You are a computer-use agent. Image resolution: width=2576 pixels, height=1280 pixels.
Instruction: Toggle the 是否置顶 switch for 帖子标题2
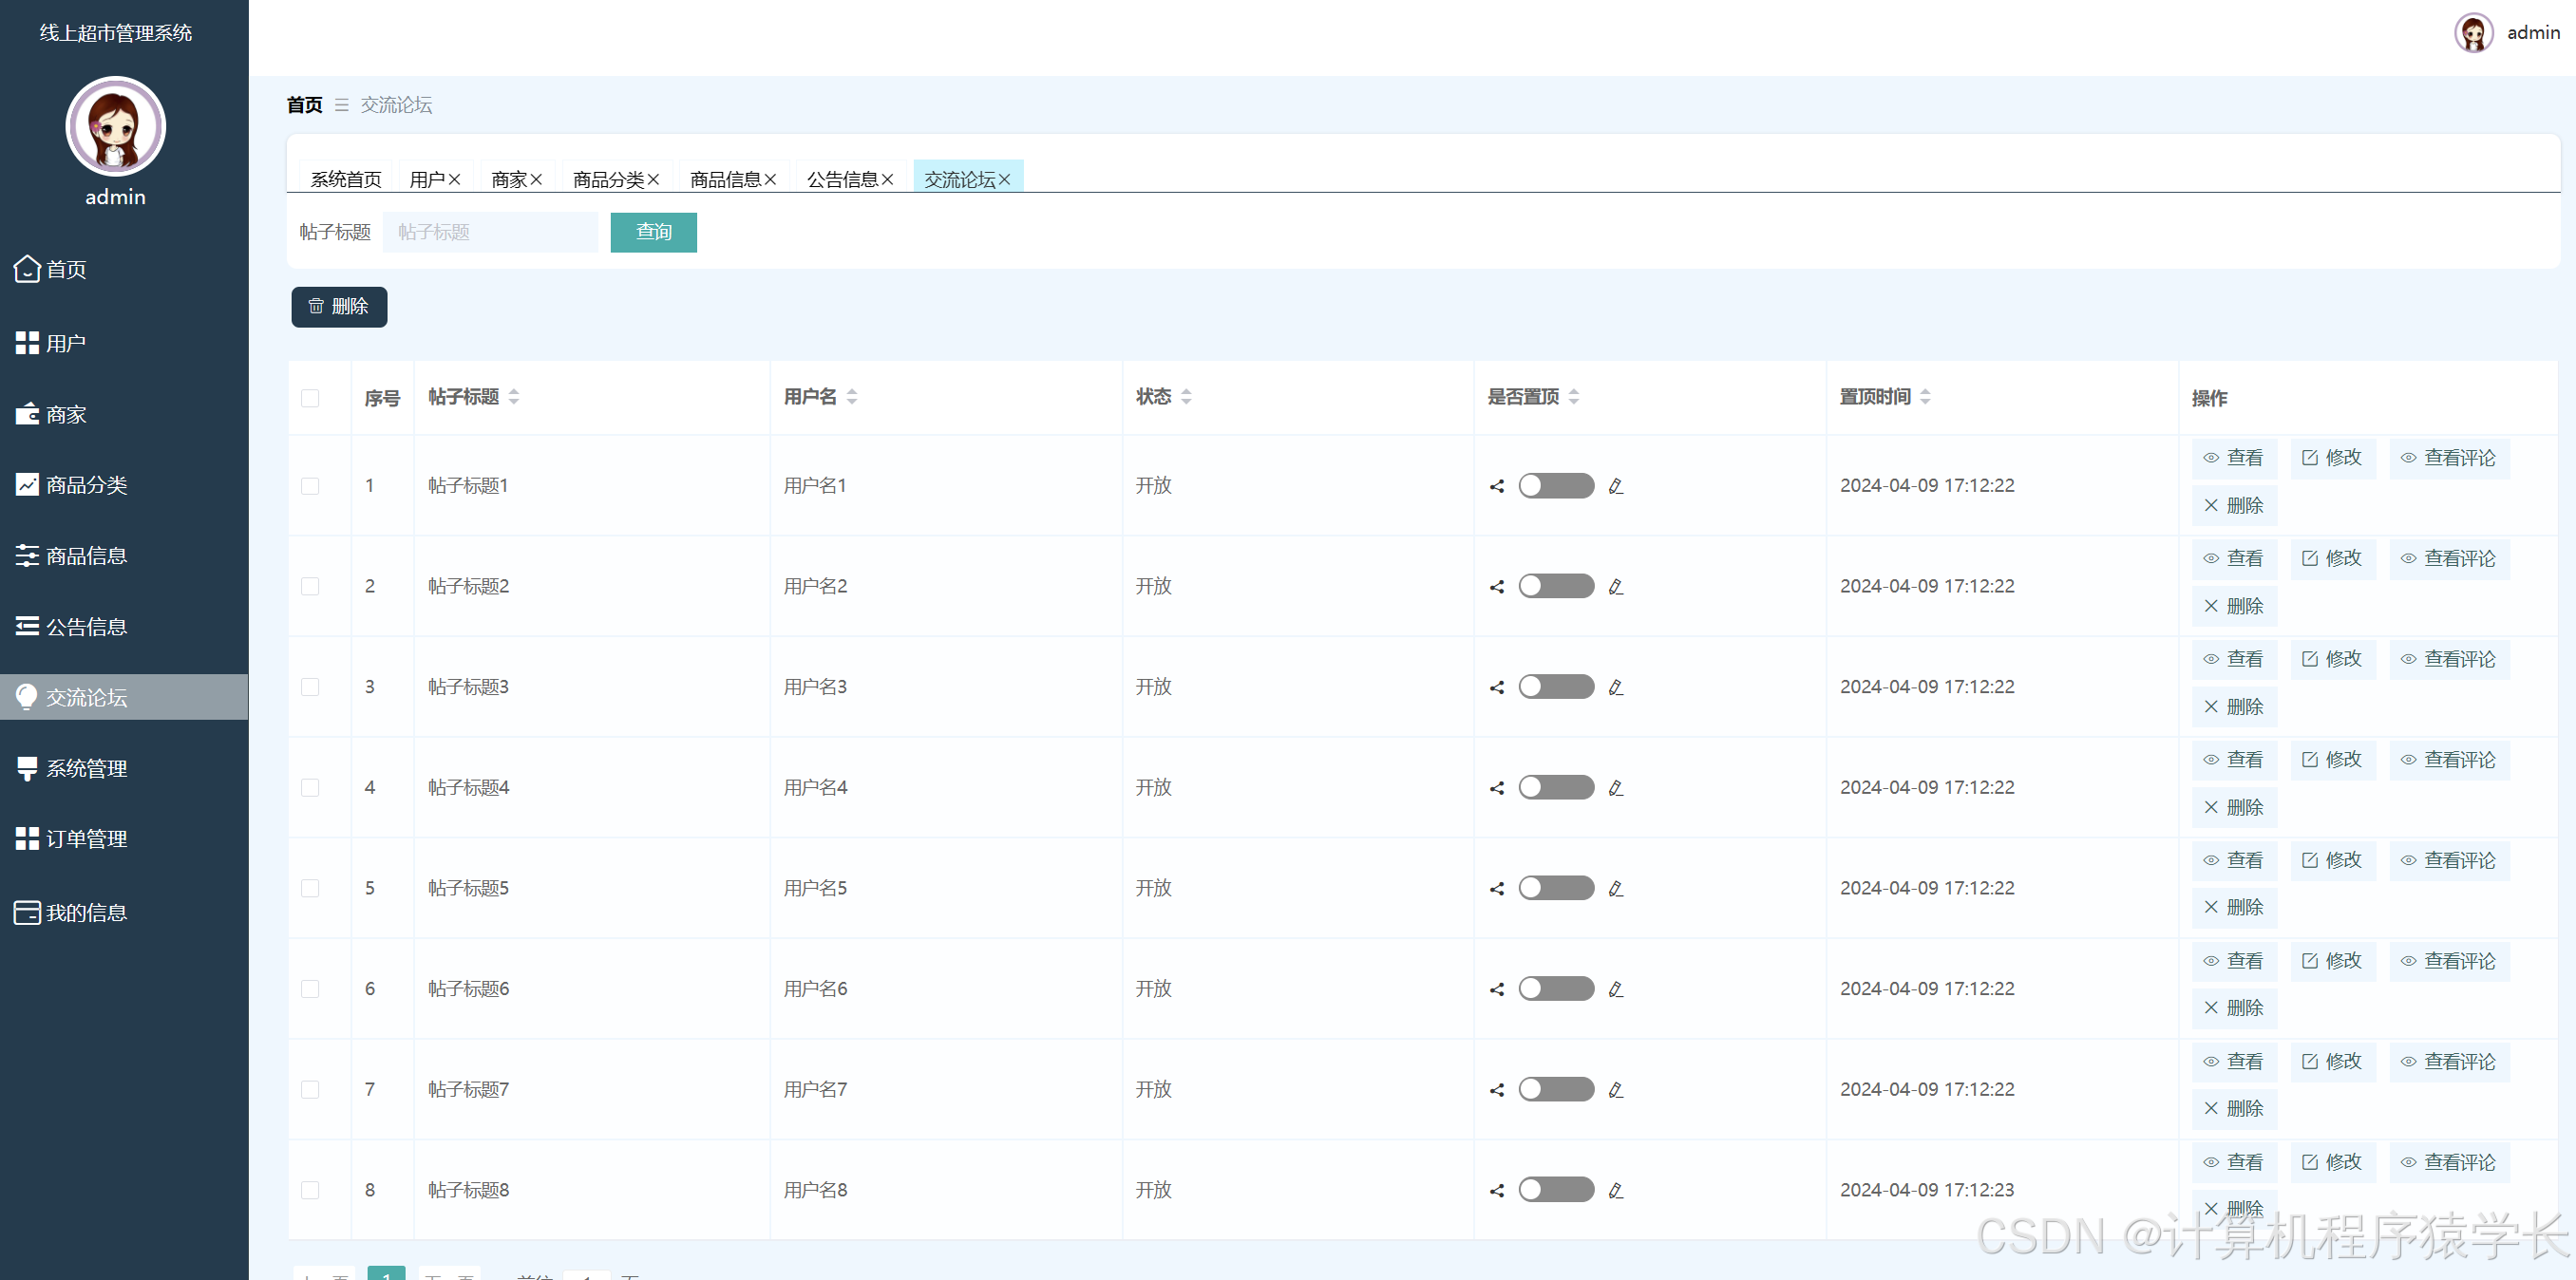(1555, 586)
